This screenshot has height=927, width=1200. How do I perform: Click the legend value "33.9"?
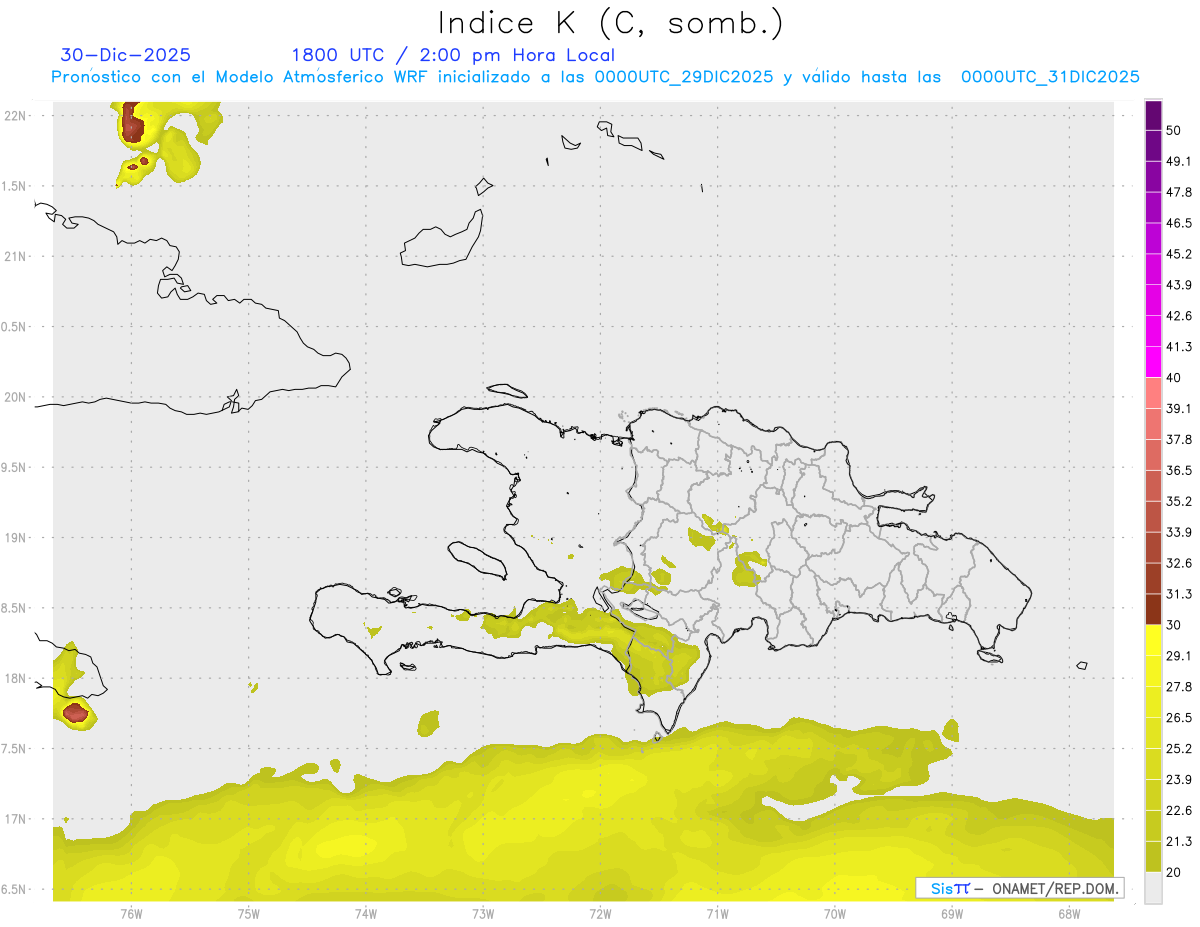(1179, 532)
